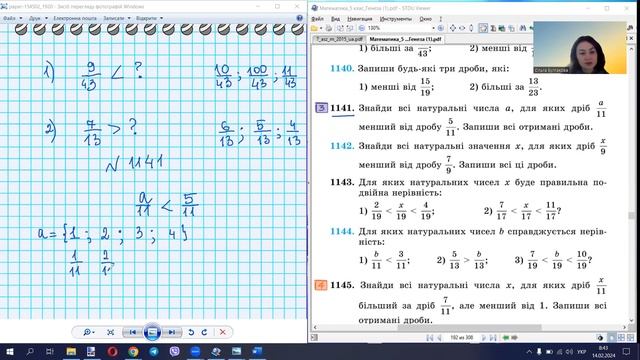640x360 pixels.
Task: Click the volume icon in system tray
Action: (569, 351)
